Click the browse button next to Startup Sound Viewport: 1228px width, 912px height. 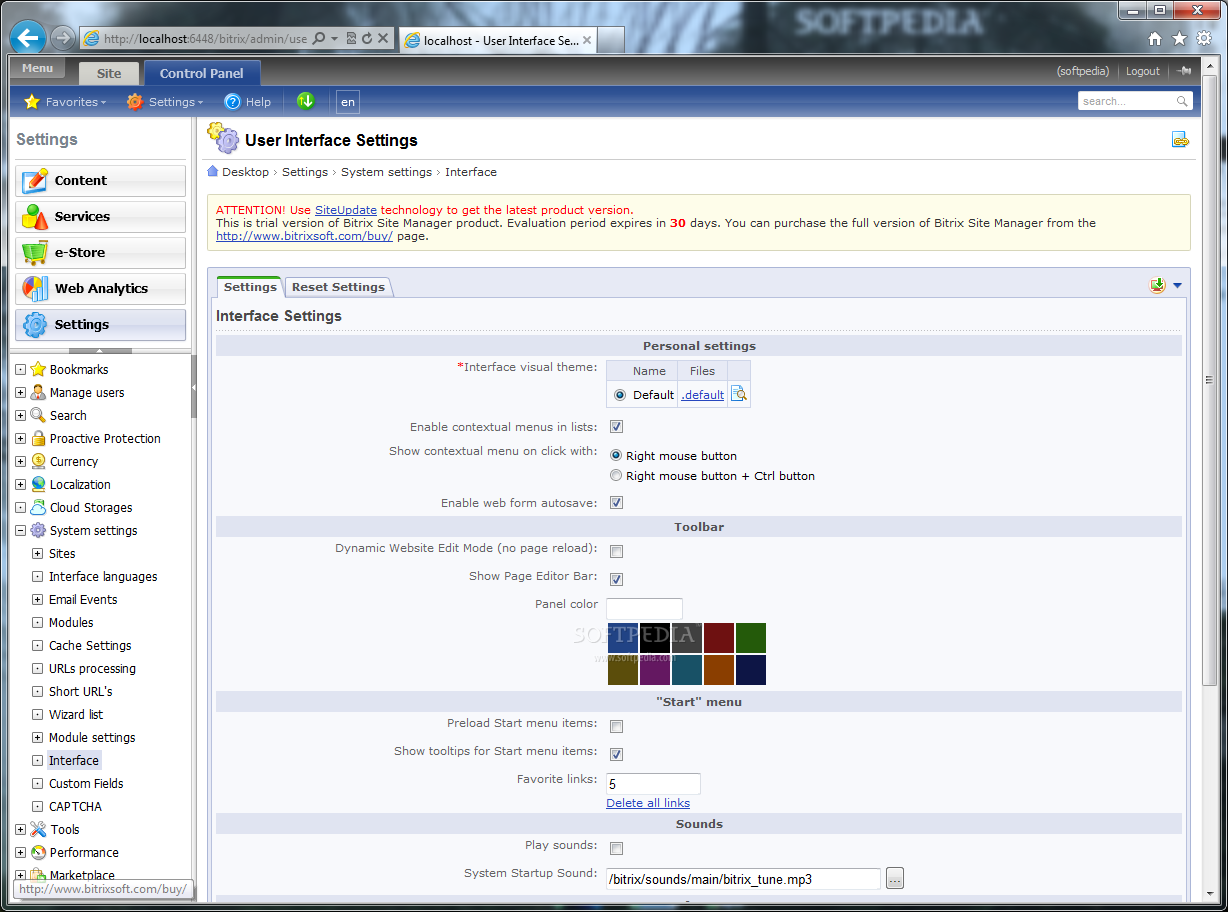(x=895, y=879)
